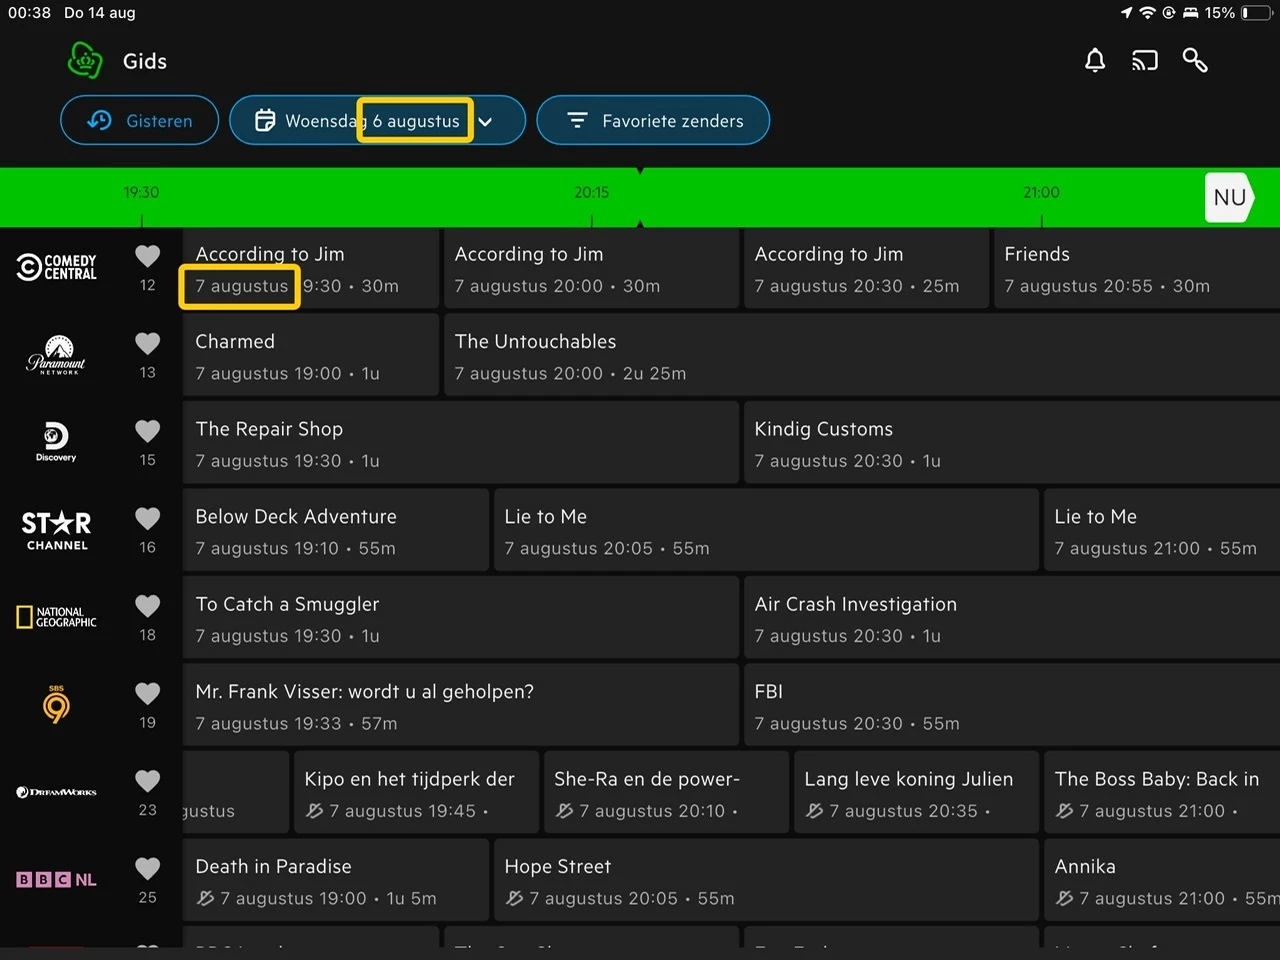Select the 20:15 time marker
Screen dimensions: 1280x960
pos(591,192)
